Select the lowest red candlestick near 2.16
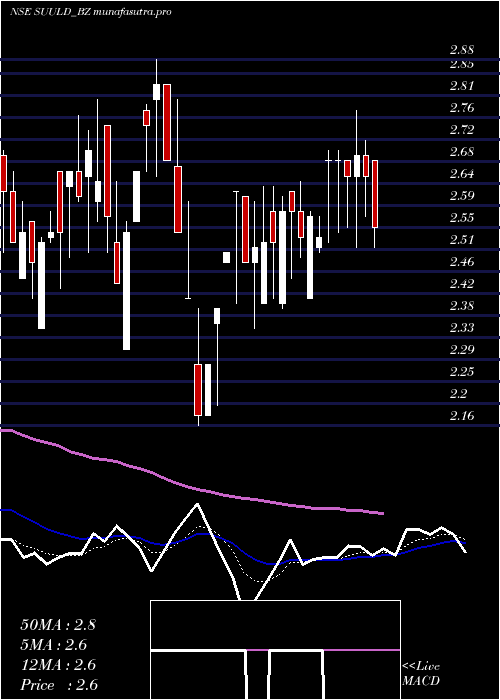Viewport: 500px width, 700px height. click(x=198, y=390)
